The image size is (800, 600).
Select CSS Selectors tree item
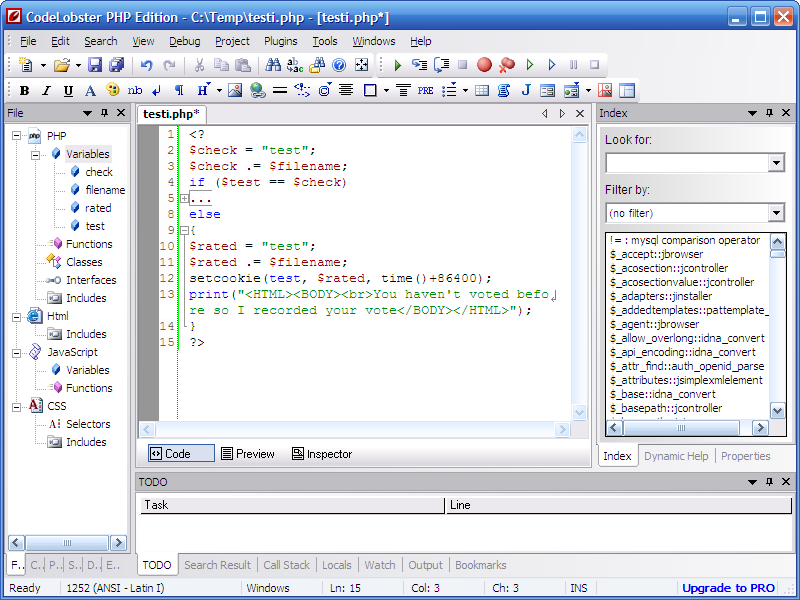click(88, 424)
